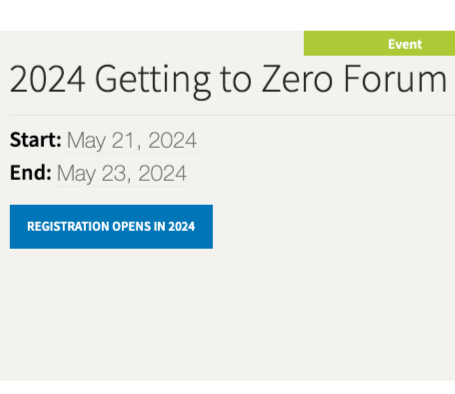Click the green banner left of the Event text

click(345, 43)
